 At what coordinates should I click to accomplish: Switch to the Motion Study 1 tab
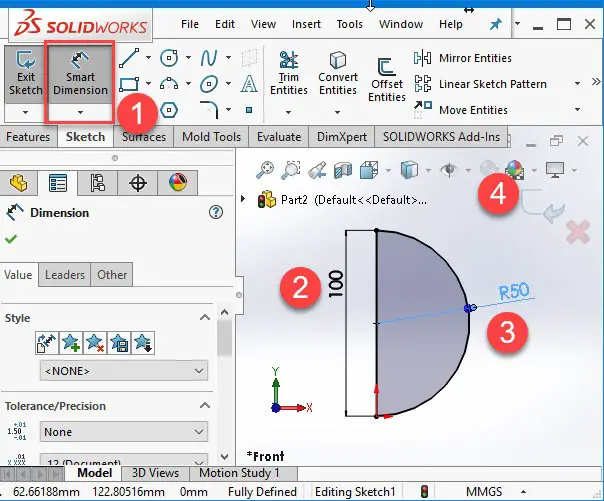point(239,473)
